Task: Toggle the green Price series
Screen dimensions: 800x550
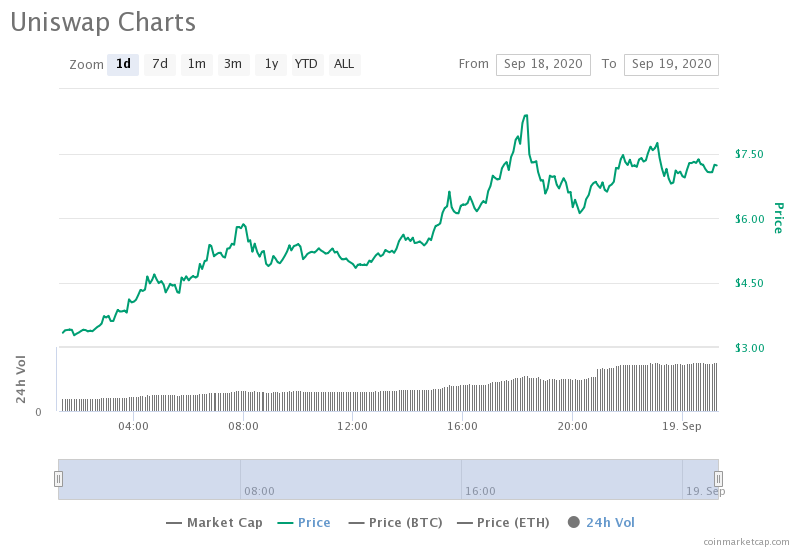Action: pos(304,522)
